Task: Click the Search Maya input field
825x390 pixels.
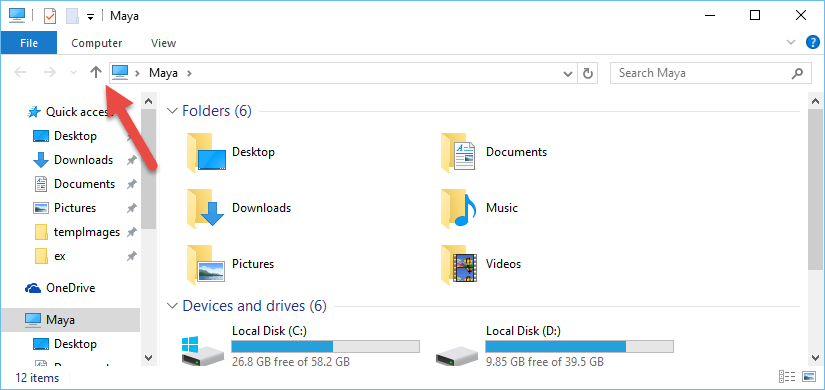Action: pyautogui.click(x=710, y=73)
